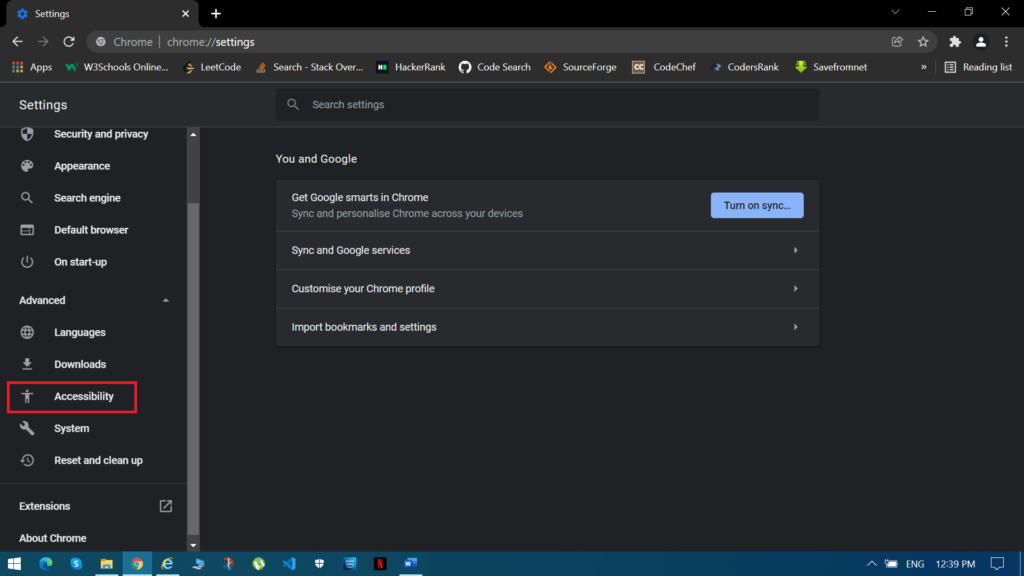This screenshot has width=1024, height=576.
Task: Click the share page icon in address bar
Action: point(897,42)
